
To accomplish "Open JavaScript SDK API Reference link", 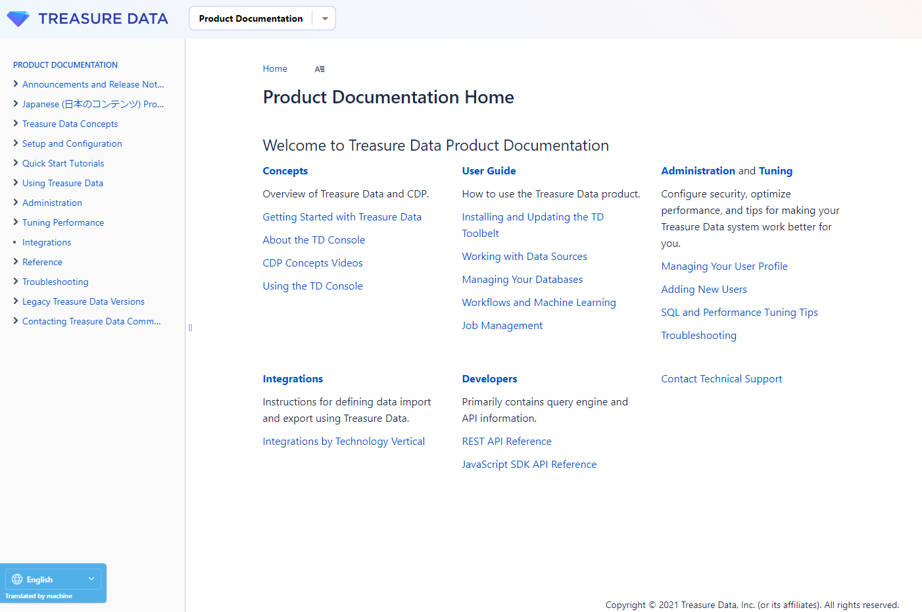I will tap(529, 464).
